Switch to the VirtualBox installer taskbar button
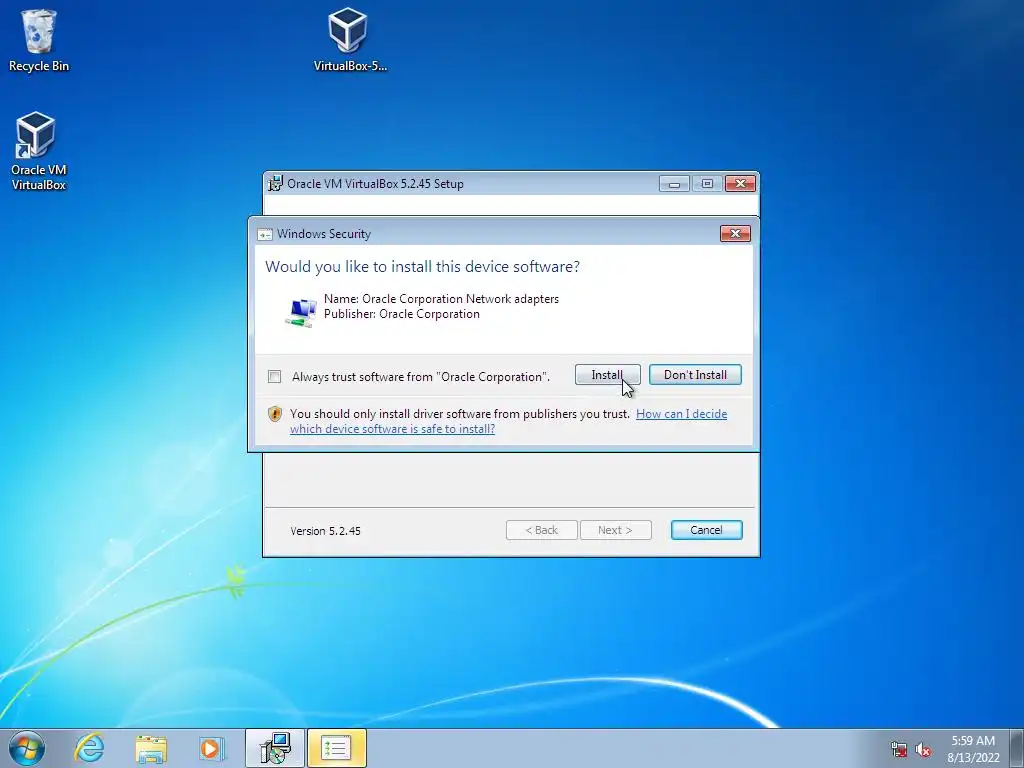The height and width of the screenshot is (768, 1024). (x=275, y=748)
